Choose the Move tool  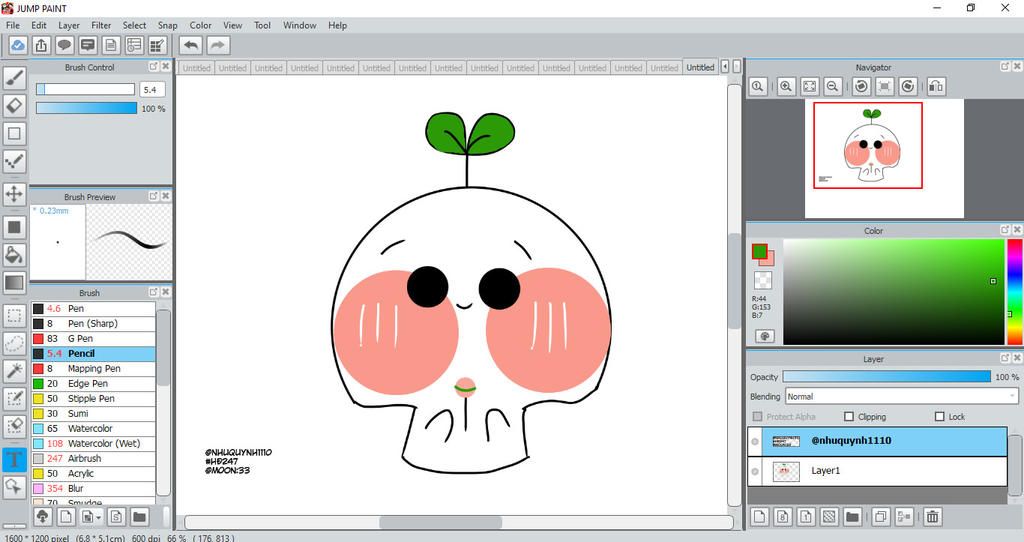coord(14,193)
